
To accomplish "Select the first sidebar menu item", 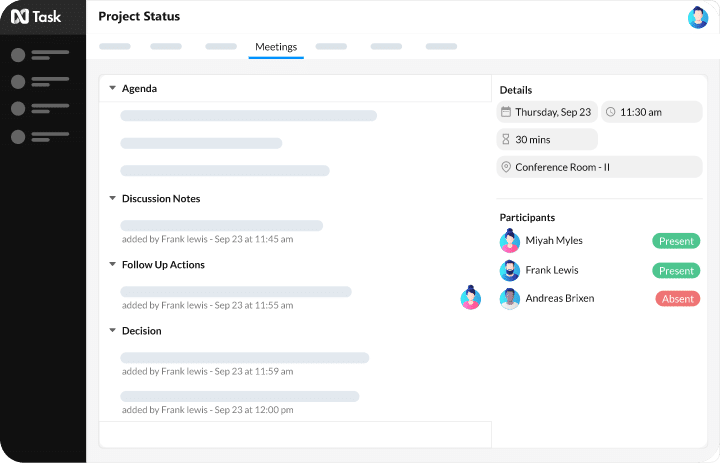I will tap(40, 54).
